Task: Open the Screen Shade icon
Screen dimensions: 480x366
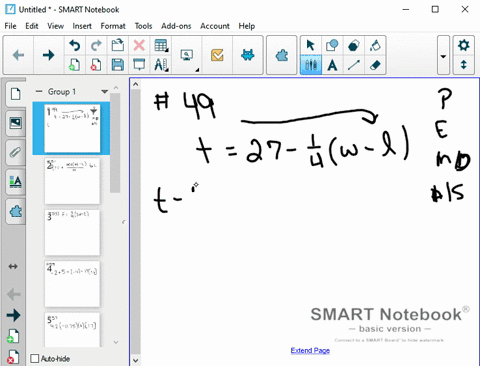Action: 139,65
